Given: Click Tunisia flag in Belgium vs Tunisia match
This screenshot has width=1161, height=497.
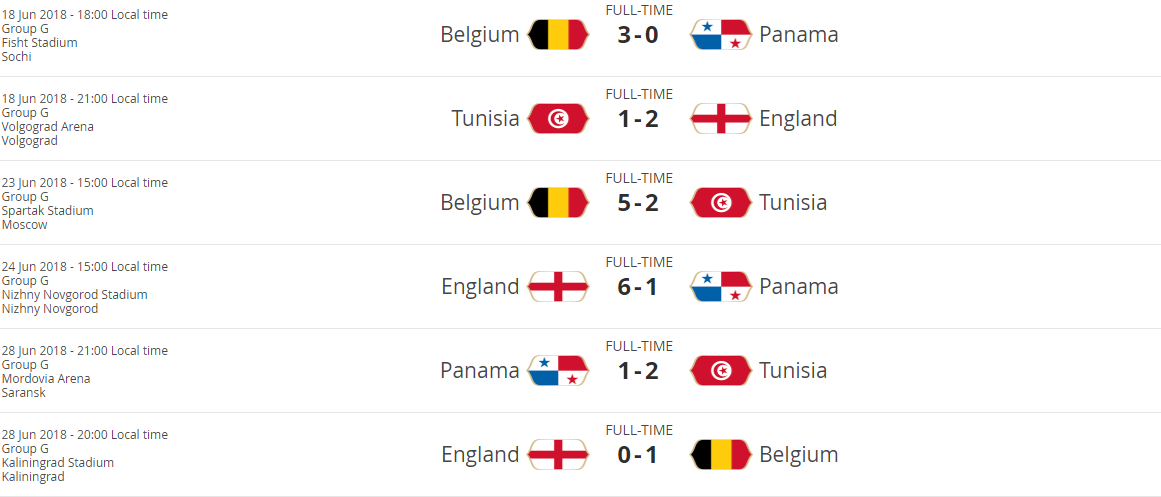Looking at the screenshot, I should coord(721,203).
